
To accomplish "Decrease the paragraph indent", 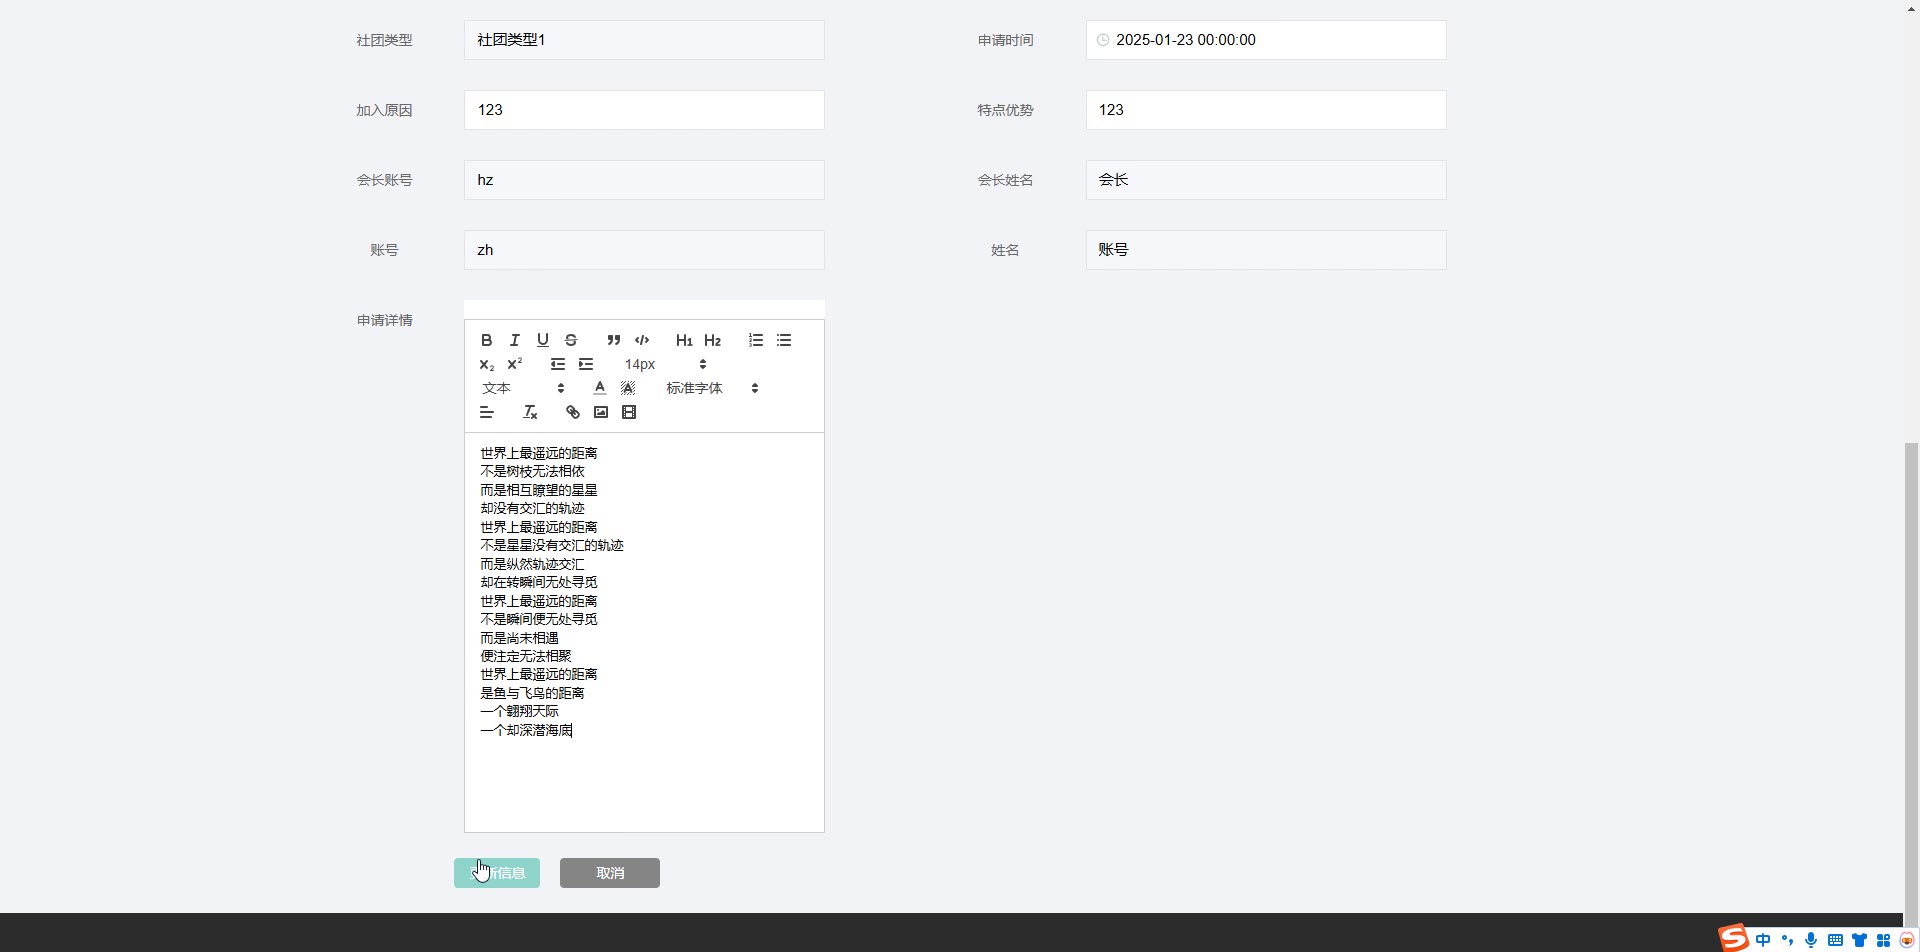I will pos(558,364).
